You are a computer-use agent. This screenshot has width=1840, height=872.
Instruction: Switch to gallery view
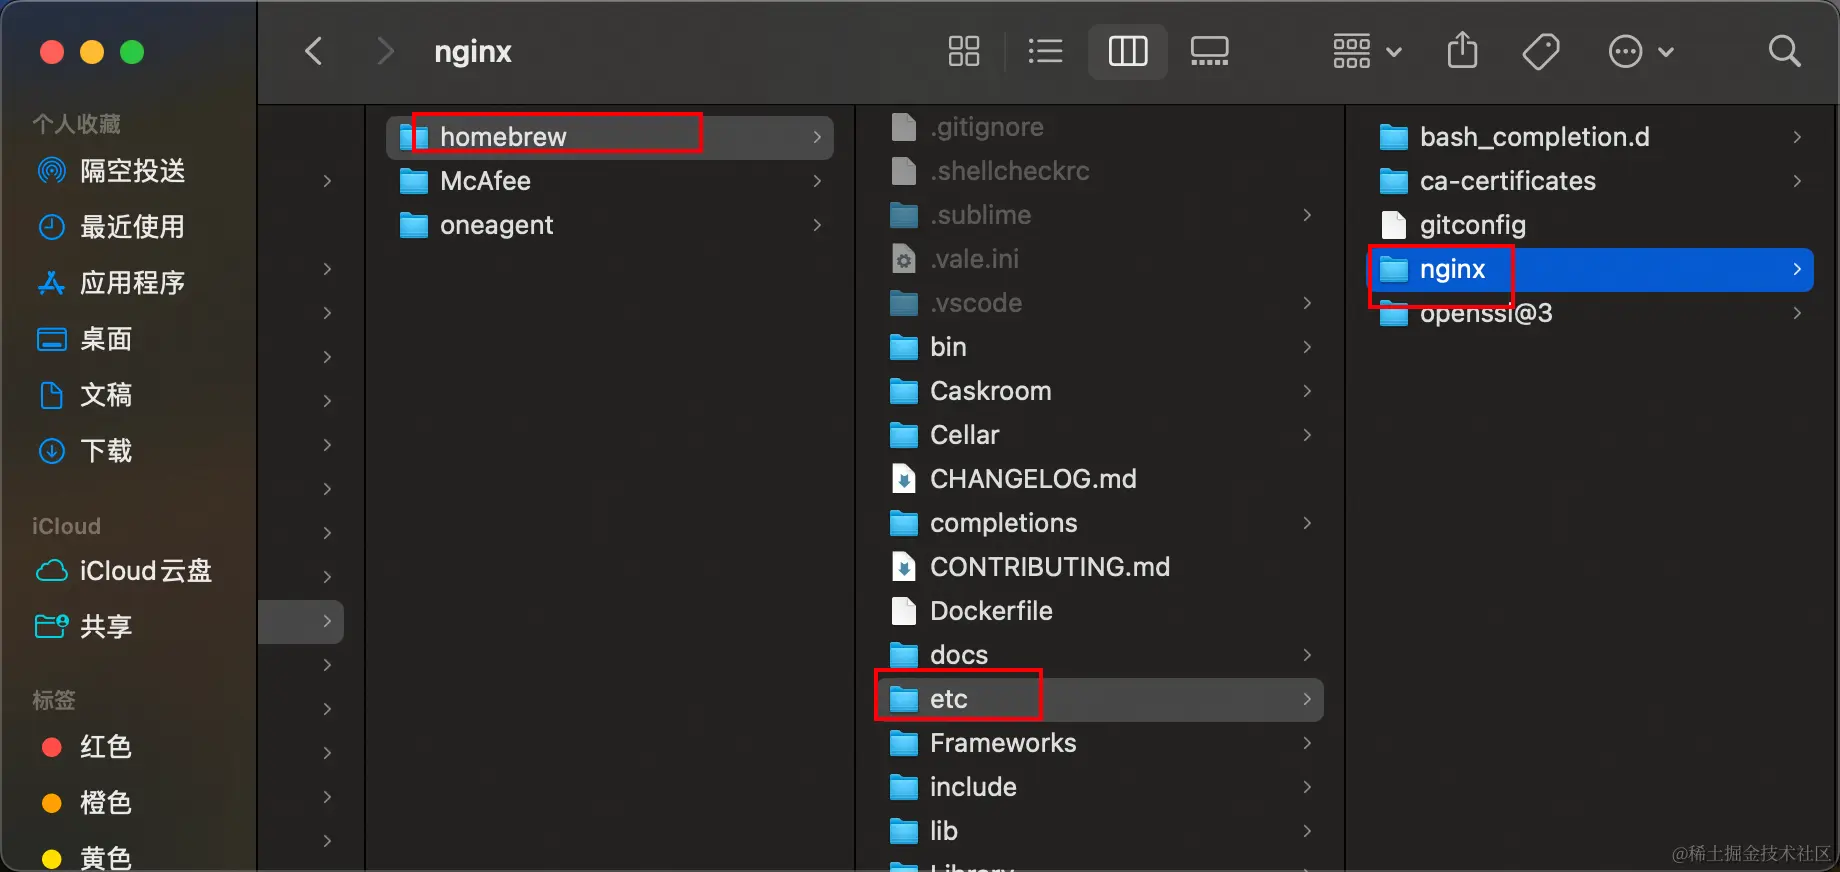1209,51
